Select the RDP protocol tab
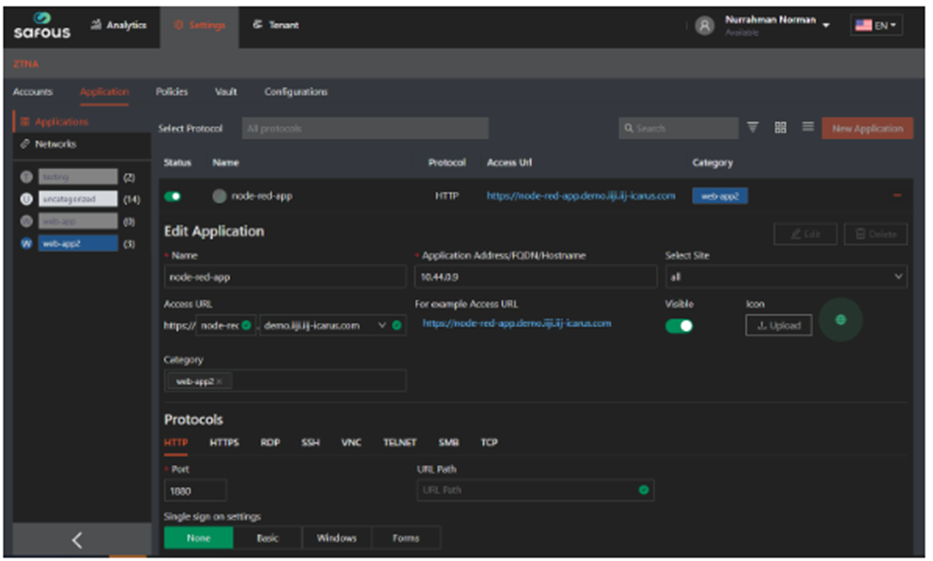 [270, 442]
